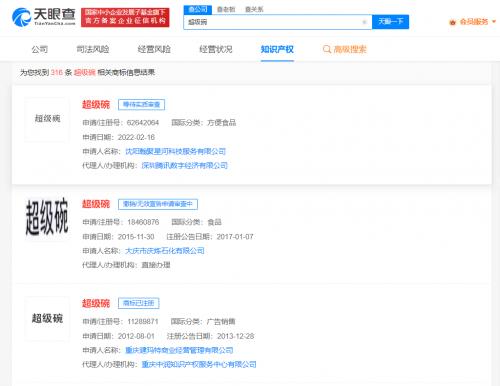Click registration number 18460876
Viewport: 500px width, 386px height.
coord(143,222)
